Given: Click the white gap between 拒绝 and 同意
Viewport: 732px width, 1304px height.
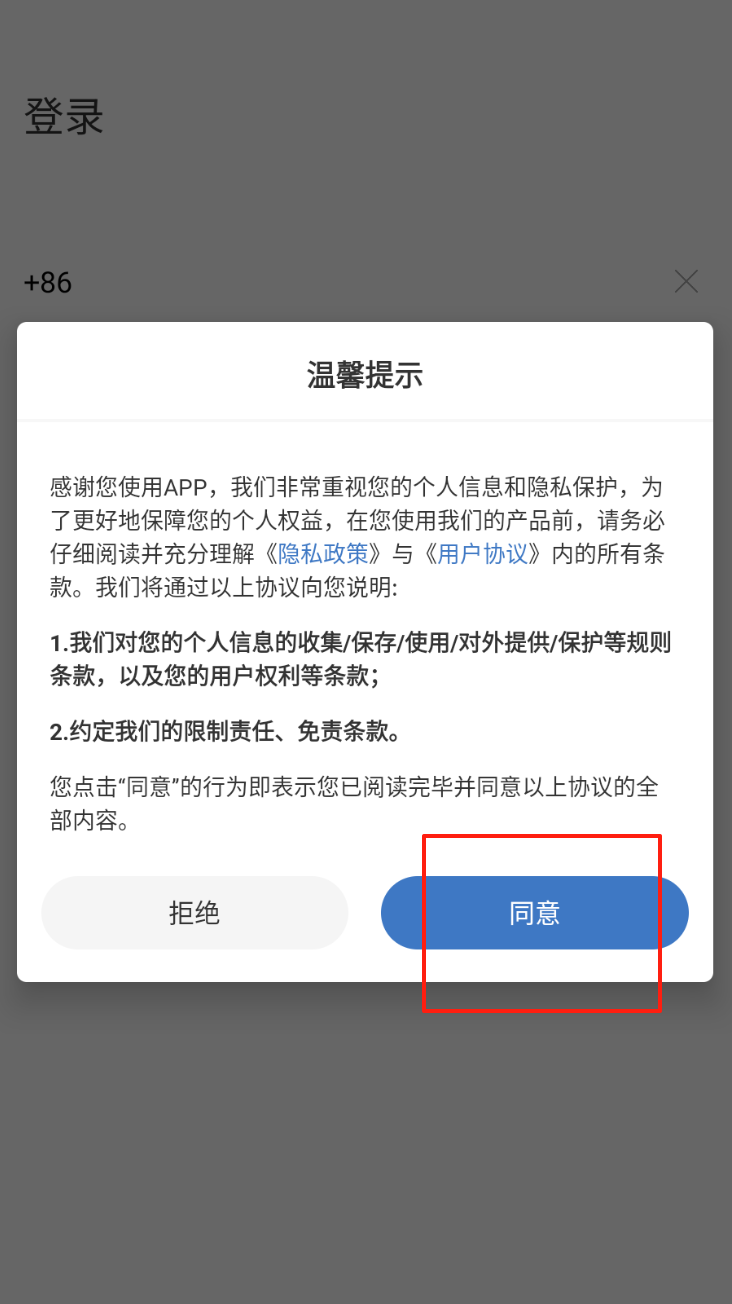Looking at the screenshot, I should (x=365, y=913).
